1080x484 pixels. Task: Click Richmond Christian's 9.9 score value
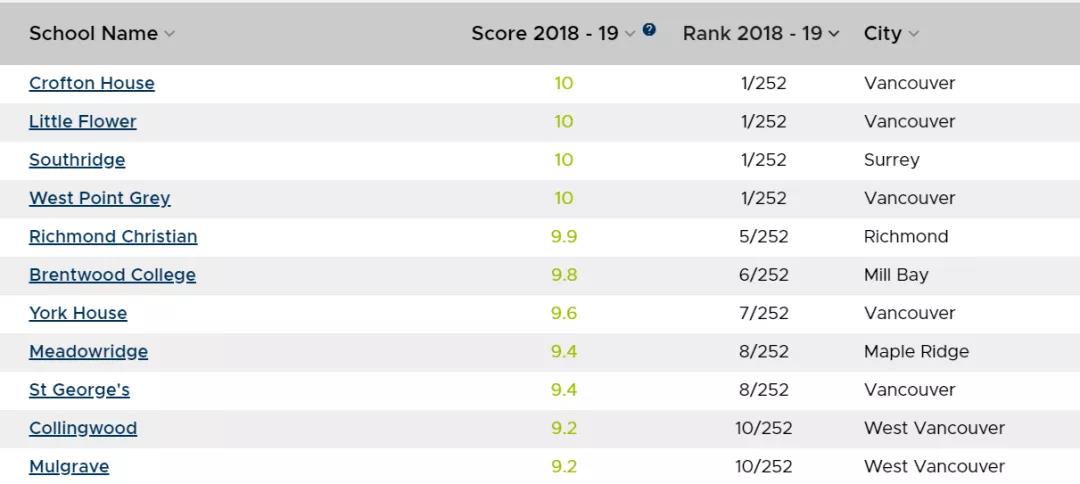pyautogui.click(x=564, y=237)
